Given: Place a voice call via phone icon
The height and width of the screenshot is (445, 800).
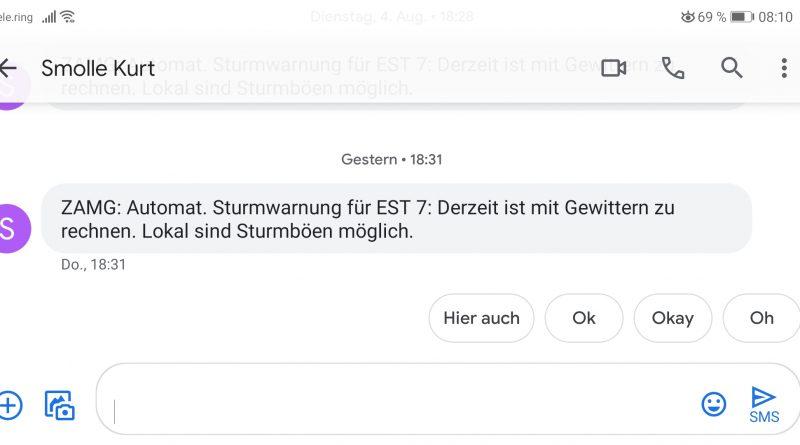Looking at the screenshot, I should [x=673, y=68].
